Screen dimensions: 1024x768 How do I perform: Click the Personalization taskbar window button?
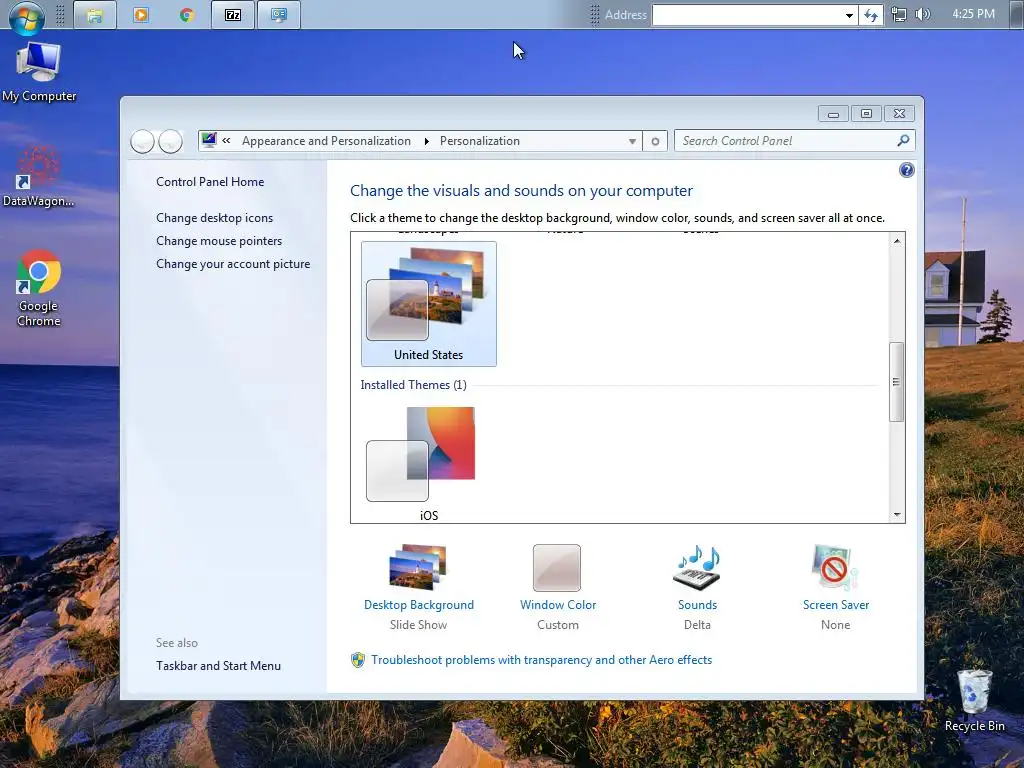(x=279, y=15)
